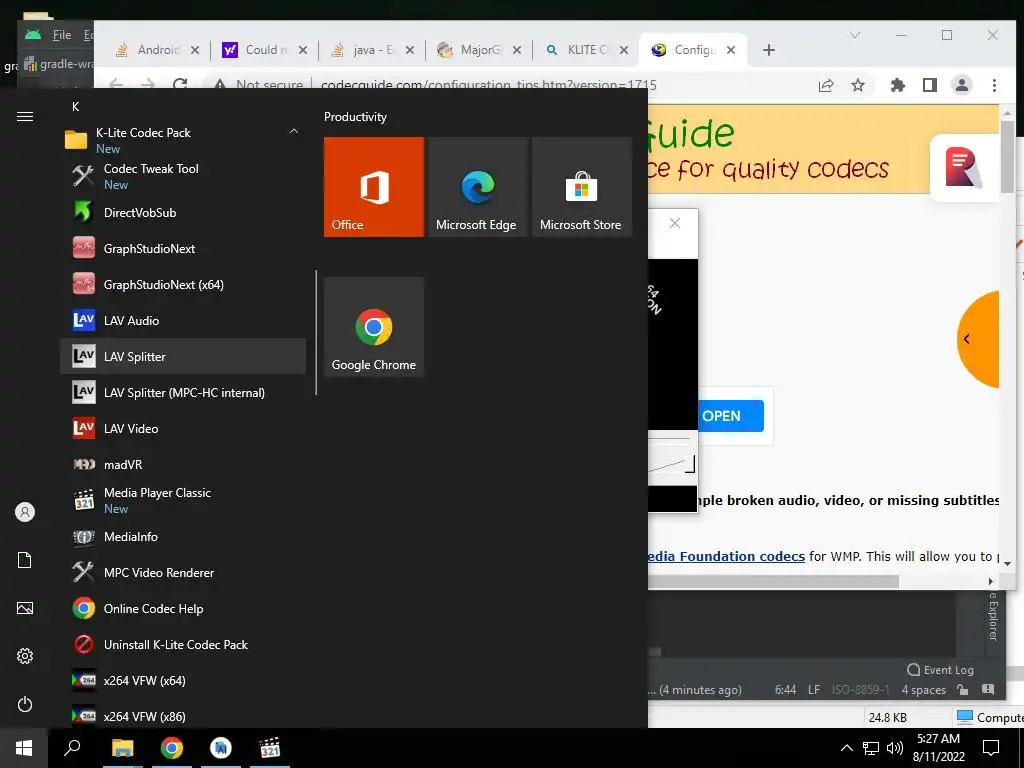This screenshot has width=1024, height=768.
Task: Open MPC Video Renderer
Action: tap(183, 572)
